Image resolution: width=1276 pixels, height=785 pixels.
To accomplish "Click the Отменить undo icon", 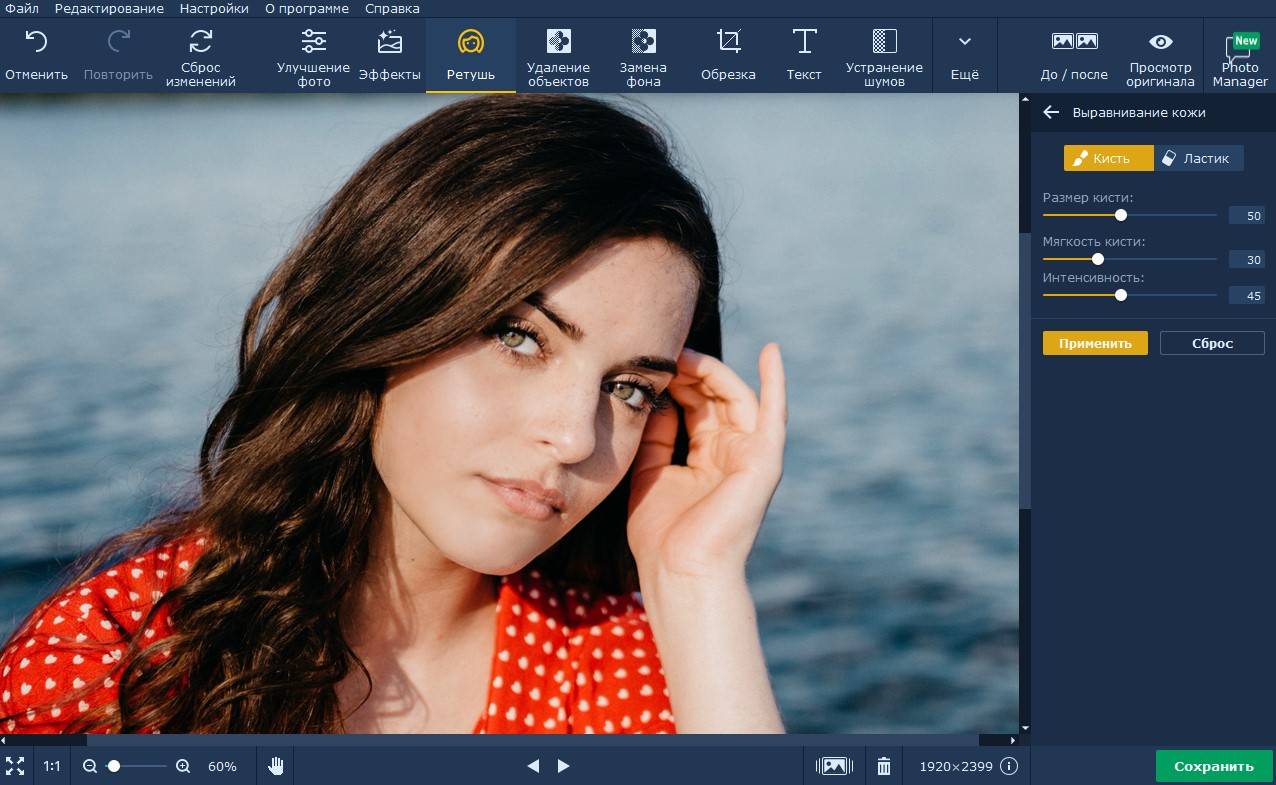I will [x=36, y=42].
